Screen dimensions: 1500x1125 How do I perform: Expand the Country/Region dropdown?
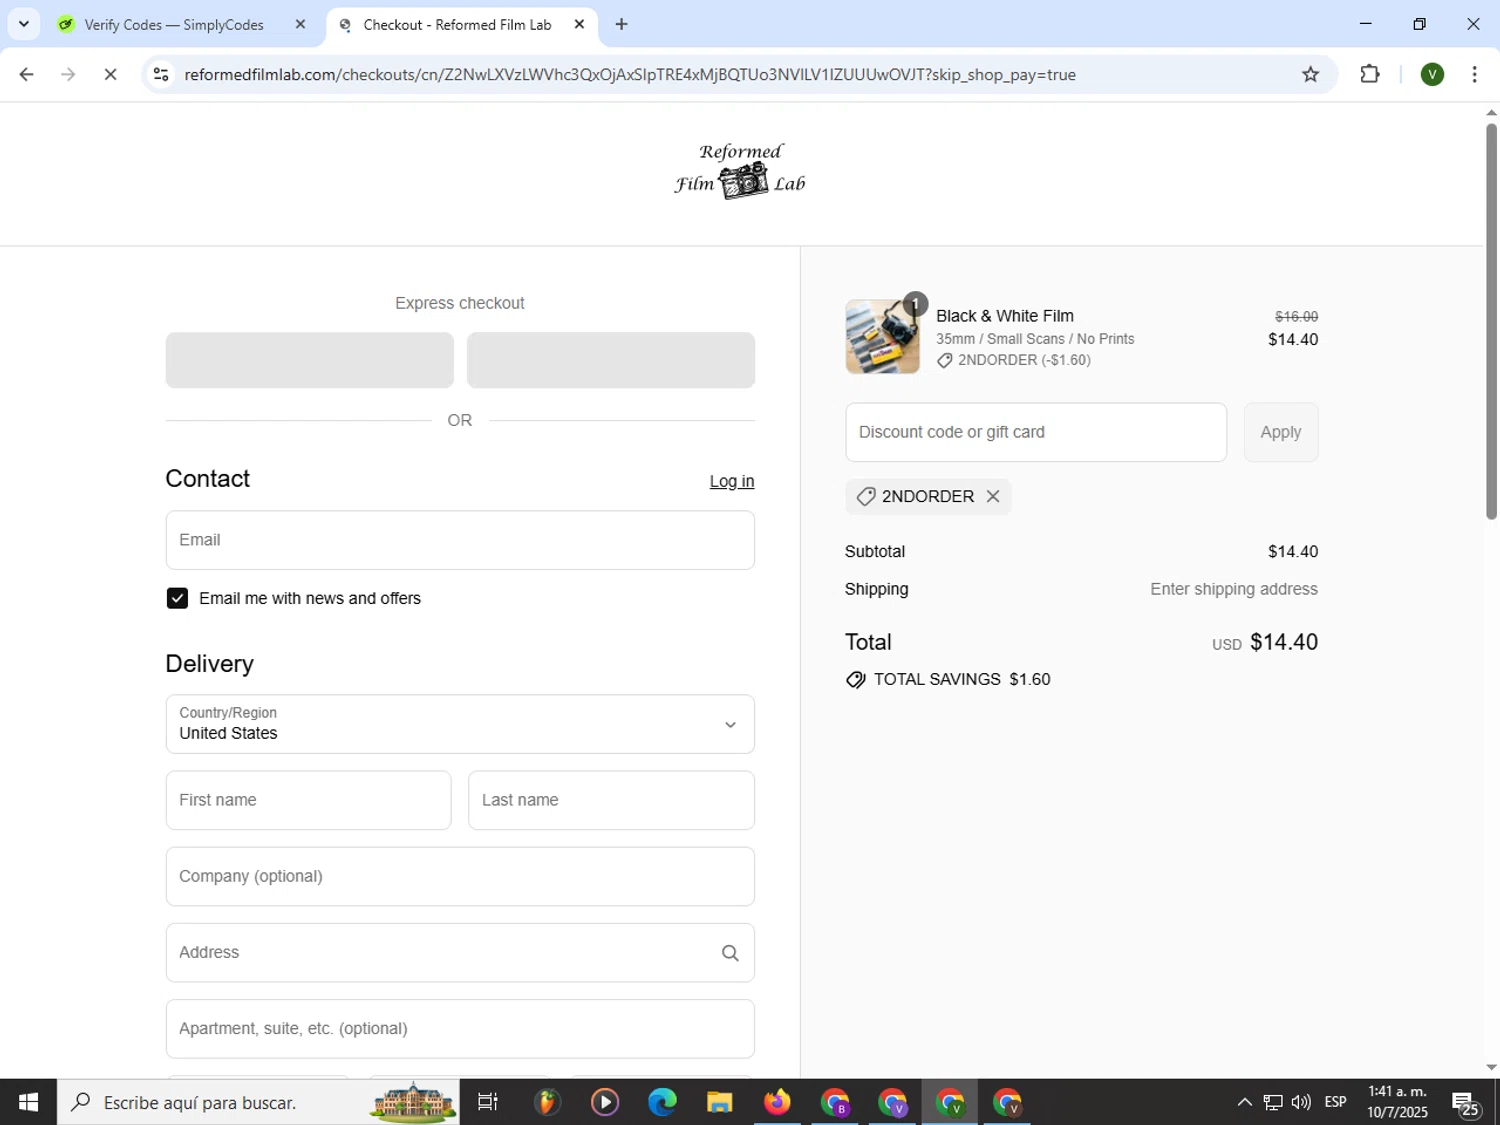pyautogui.click(x=460, y=724)
